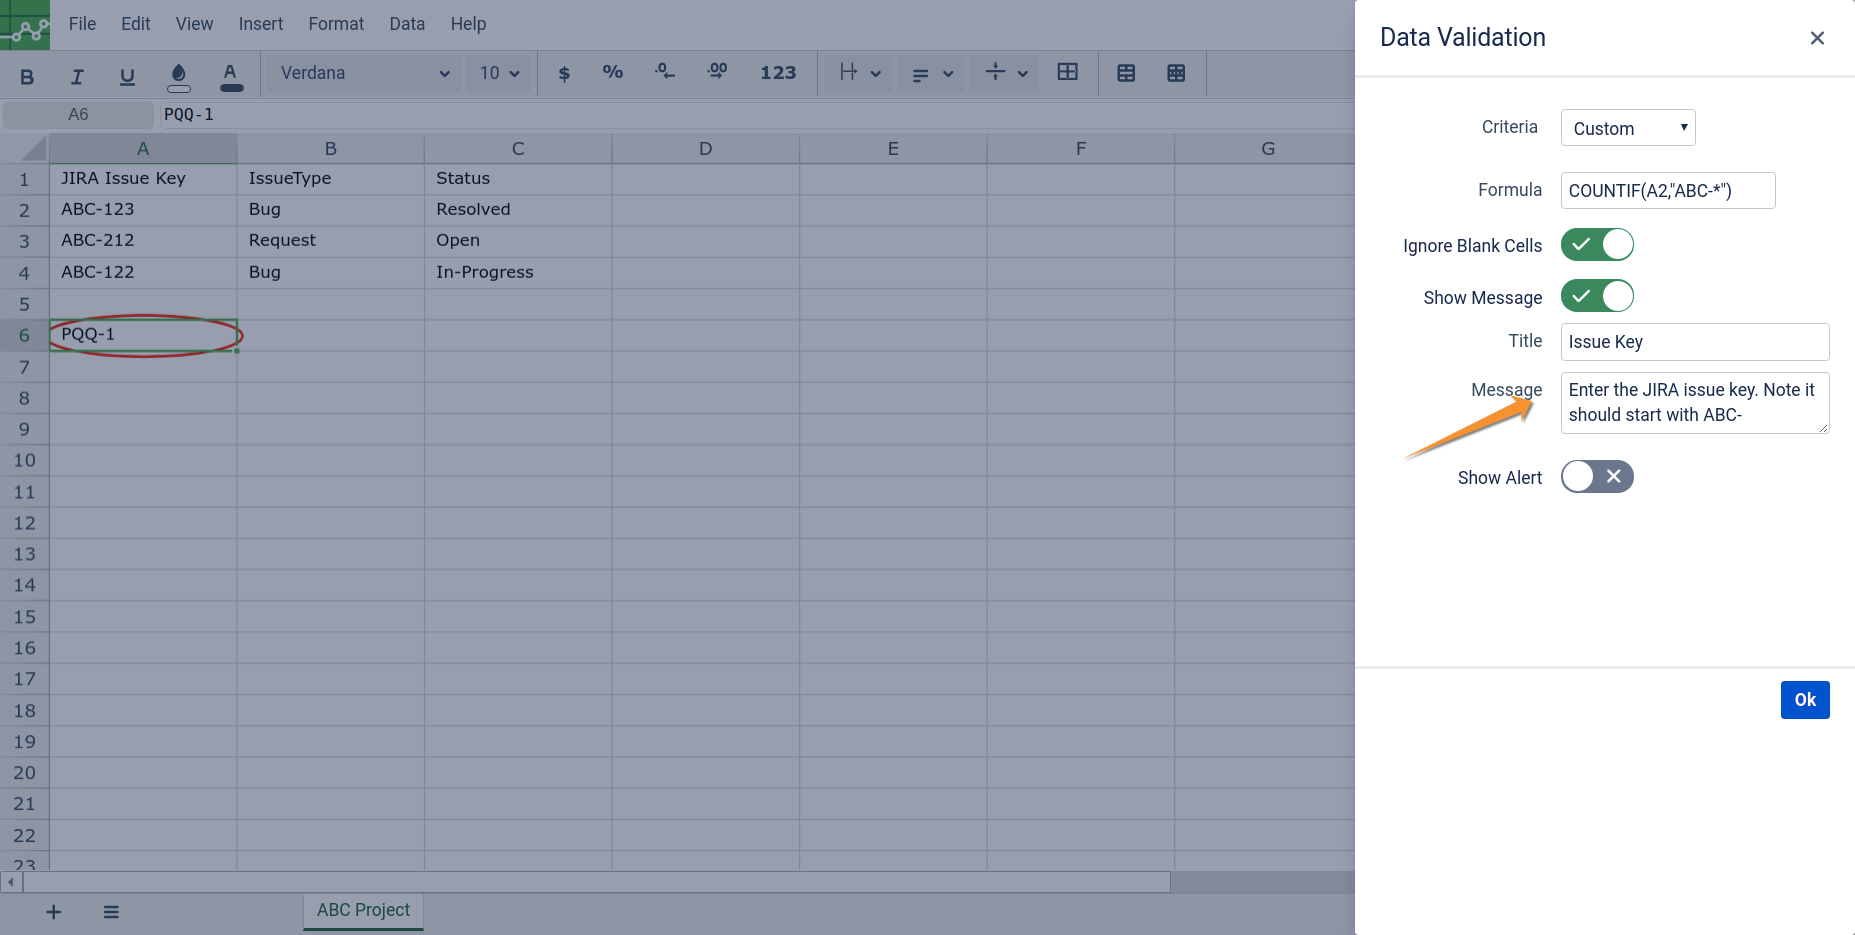Screen dimensions: 1855x935
Task: Click the grid table icon in toolbar
Action: (x=1176, y=73)
